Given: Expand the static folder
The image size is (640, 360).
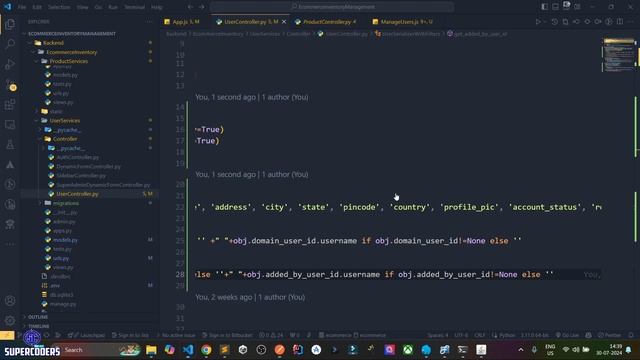Looking at the screenshot, I should point(56,111).
